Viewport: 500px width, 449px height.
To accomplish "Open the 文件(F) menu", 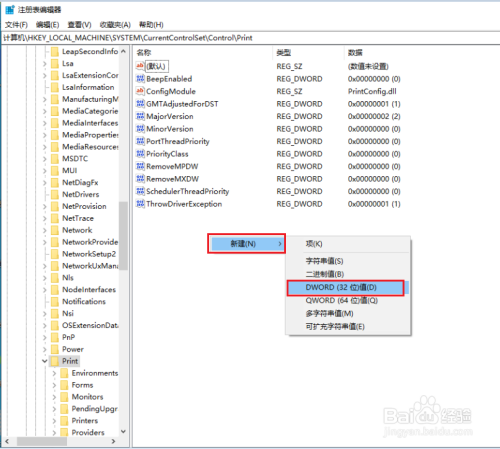I will 16,25.
